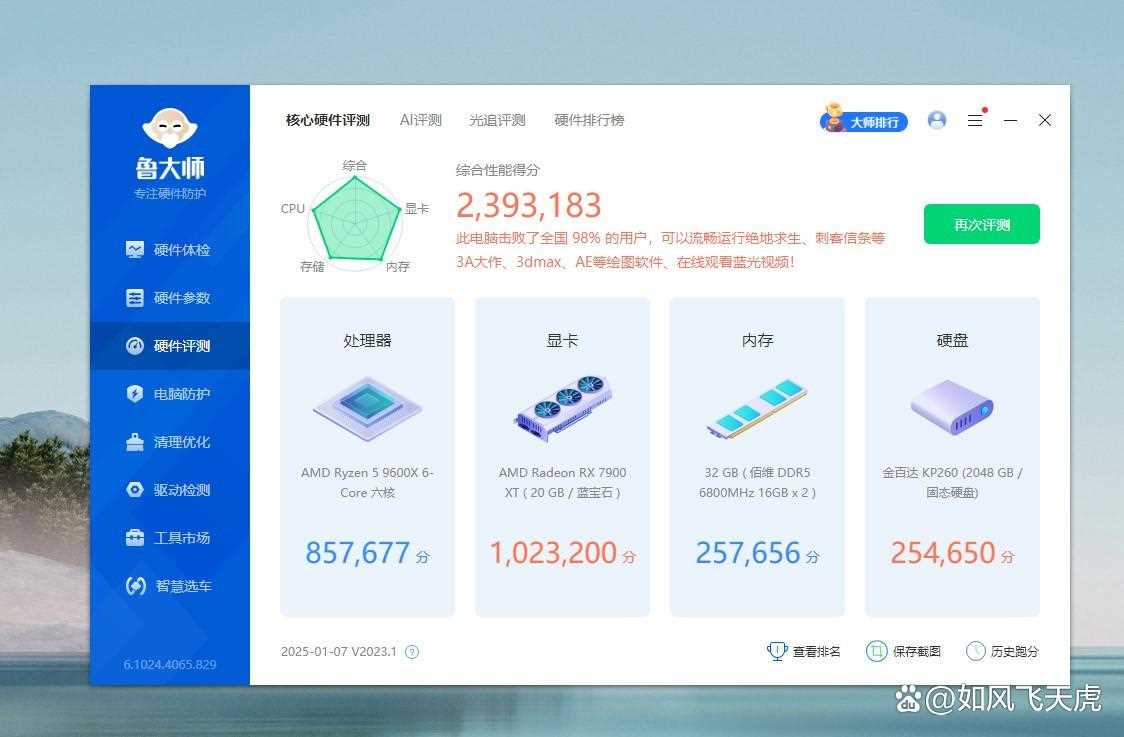Image resolution: width=1124 pixels, height=737 pixels.
Task: Open the 大师排行 ranking badge
Action: coord(862,120)
